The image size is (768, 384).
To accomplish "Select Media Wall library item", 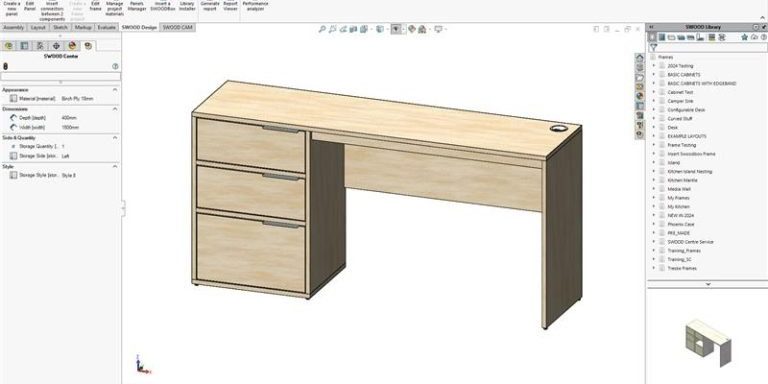I will tap(678, 189).
